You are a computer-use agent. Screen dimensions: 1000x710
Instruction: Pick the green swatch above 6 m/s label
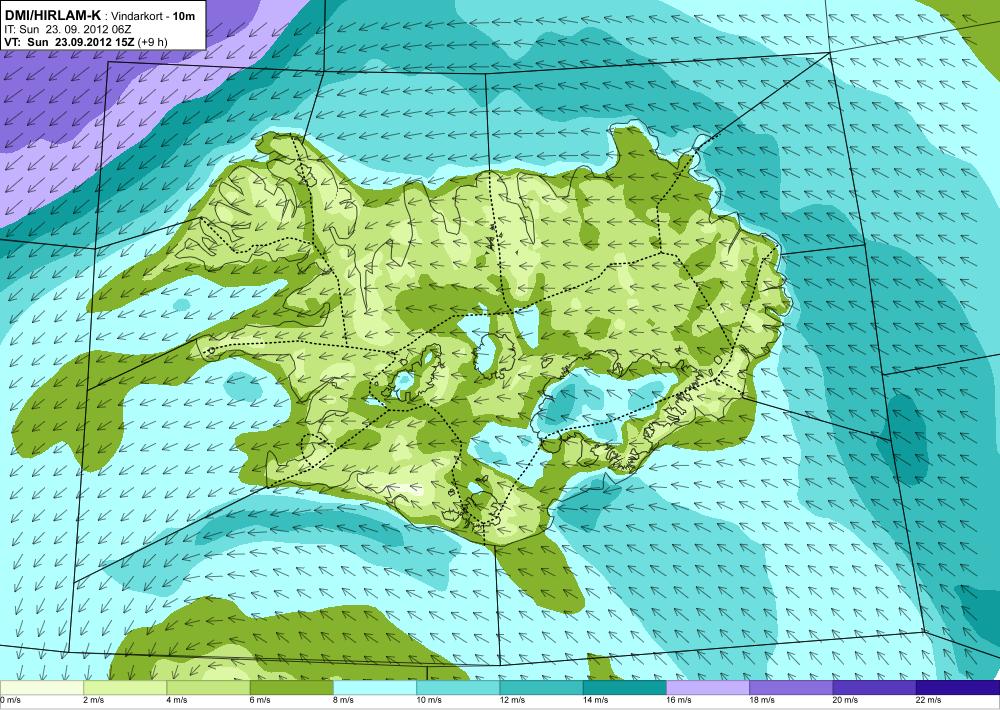click(x=291, y=688)
